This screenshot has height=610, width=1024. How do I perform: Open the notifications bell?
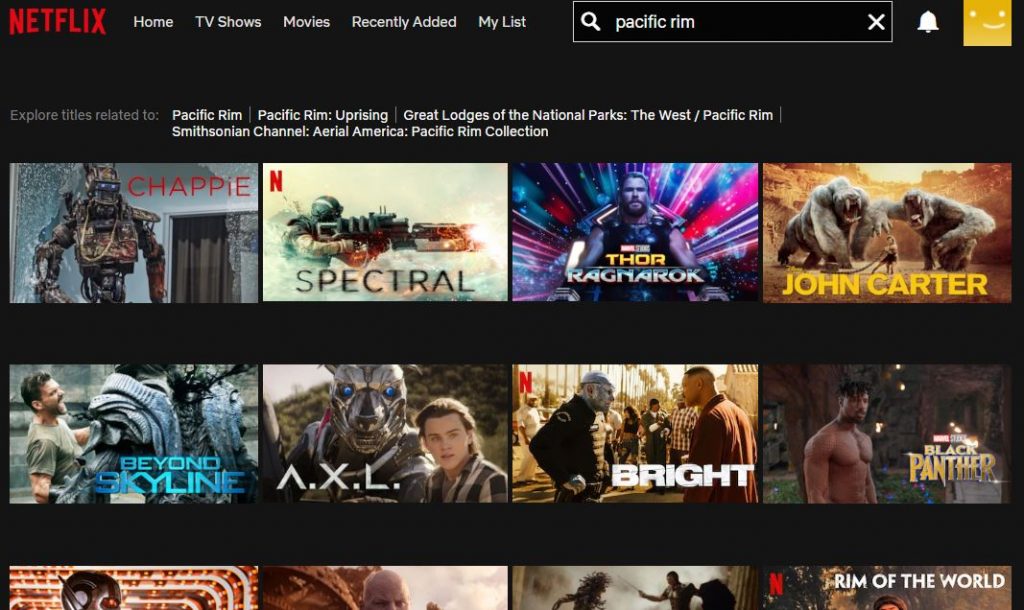click(x=928, y=22)
